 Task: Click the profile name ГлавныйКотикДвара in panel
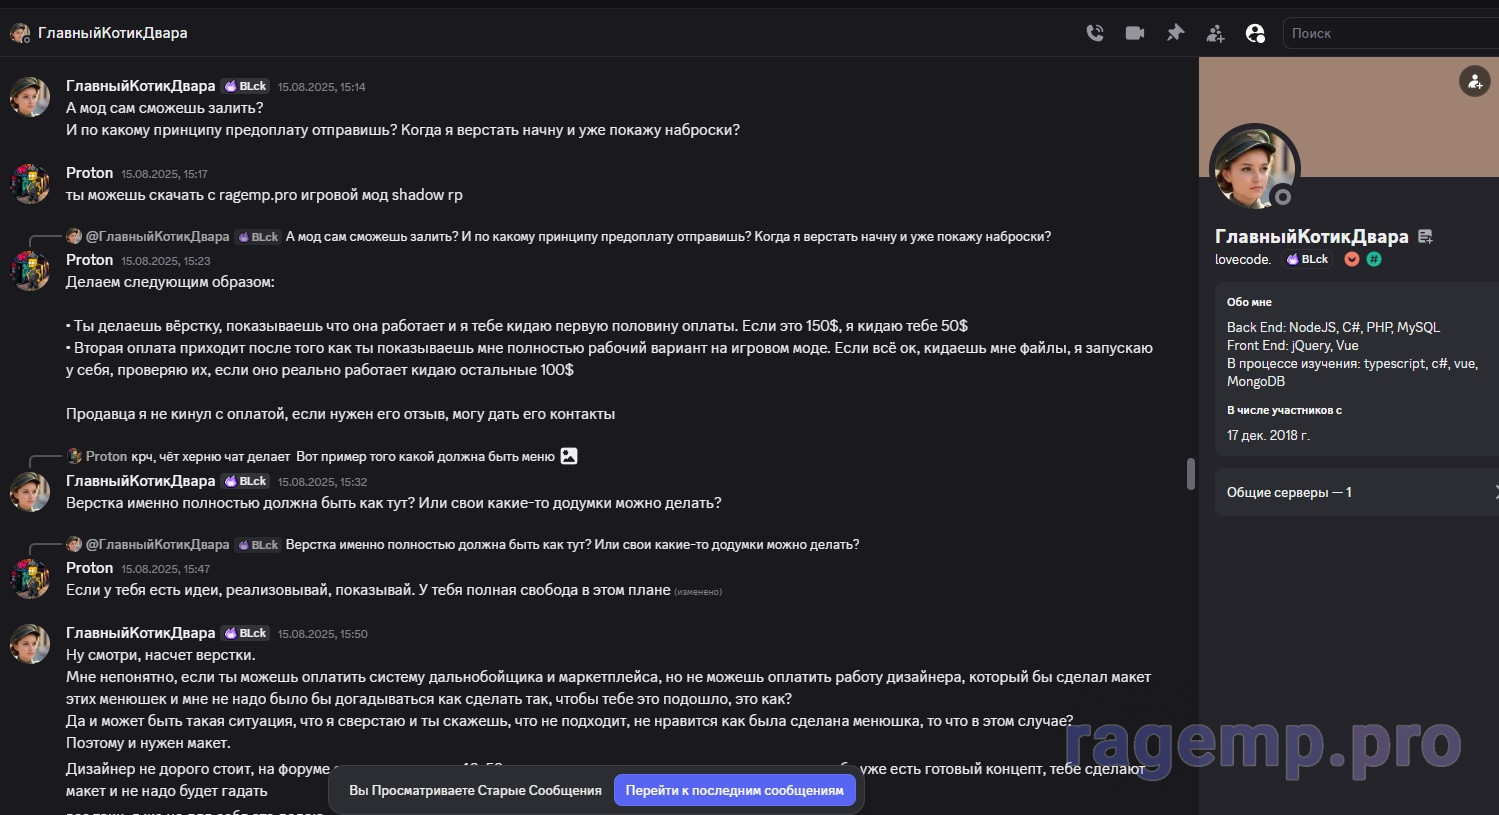coord(1311,237)
